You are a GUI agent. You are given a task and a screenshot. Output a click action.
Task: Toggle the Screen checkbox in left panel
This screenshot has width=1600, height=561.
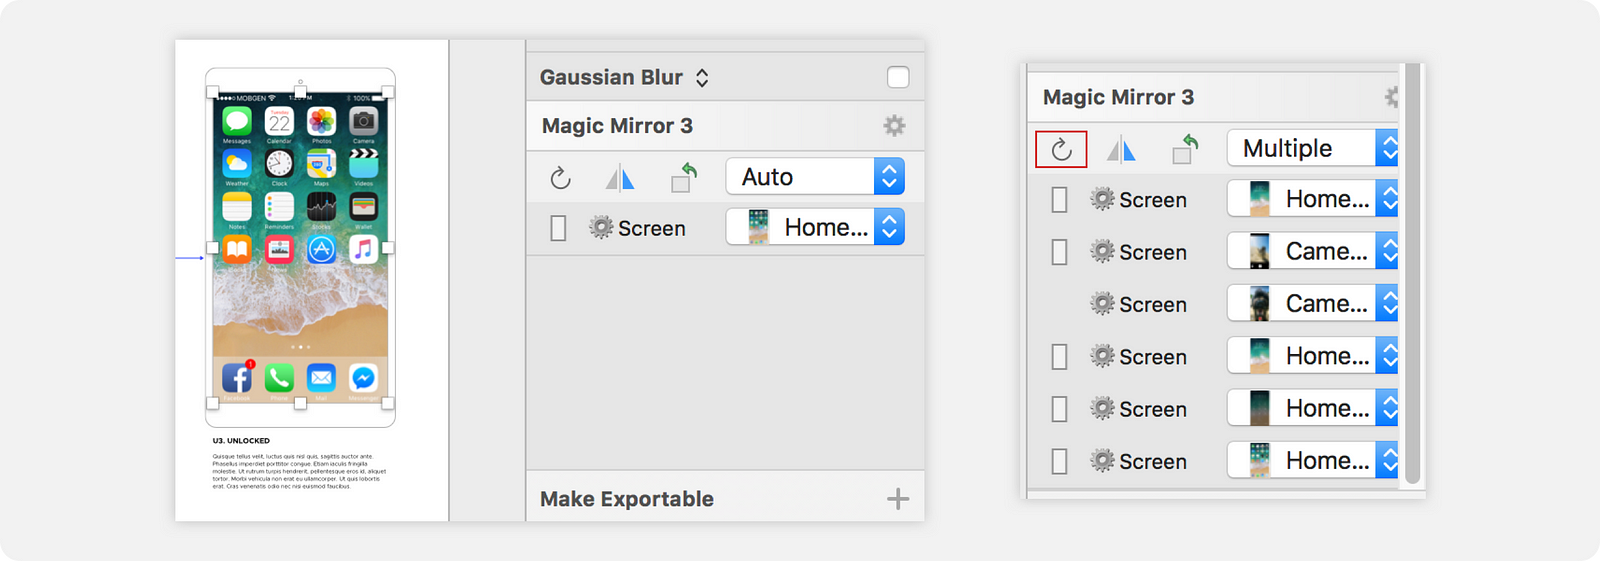click(559, 228)
